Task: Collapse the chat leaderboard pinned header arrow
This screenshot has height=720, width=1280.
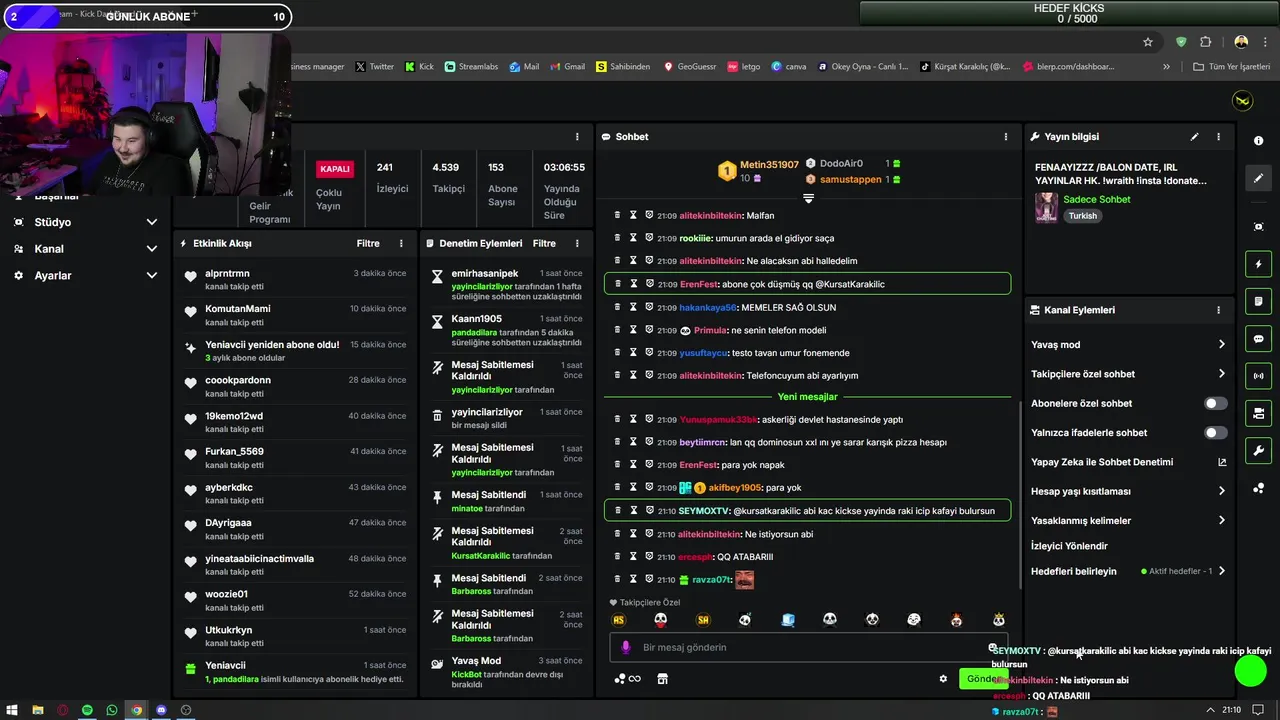Action: tap(808, 198)
